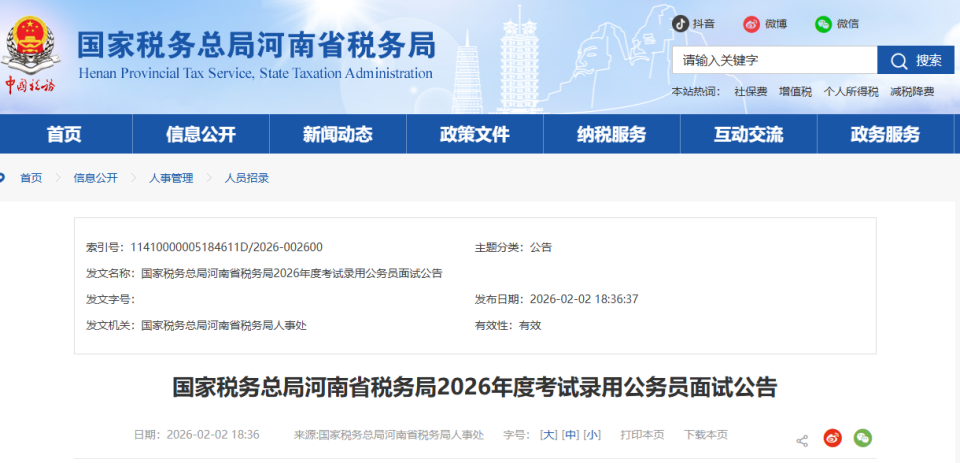Screen dimensions: 960x463
Task: Click the 日期: 2026-02-02 18:36 text
Action: pyautogui.click(x=197, y=435)
